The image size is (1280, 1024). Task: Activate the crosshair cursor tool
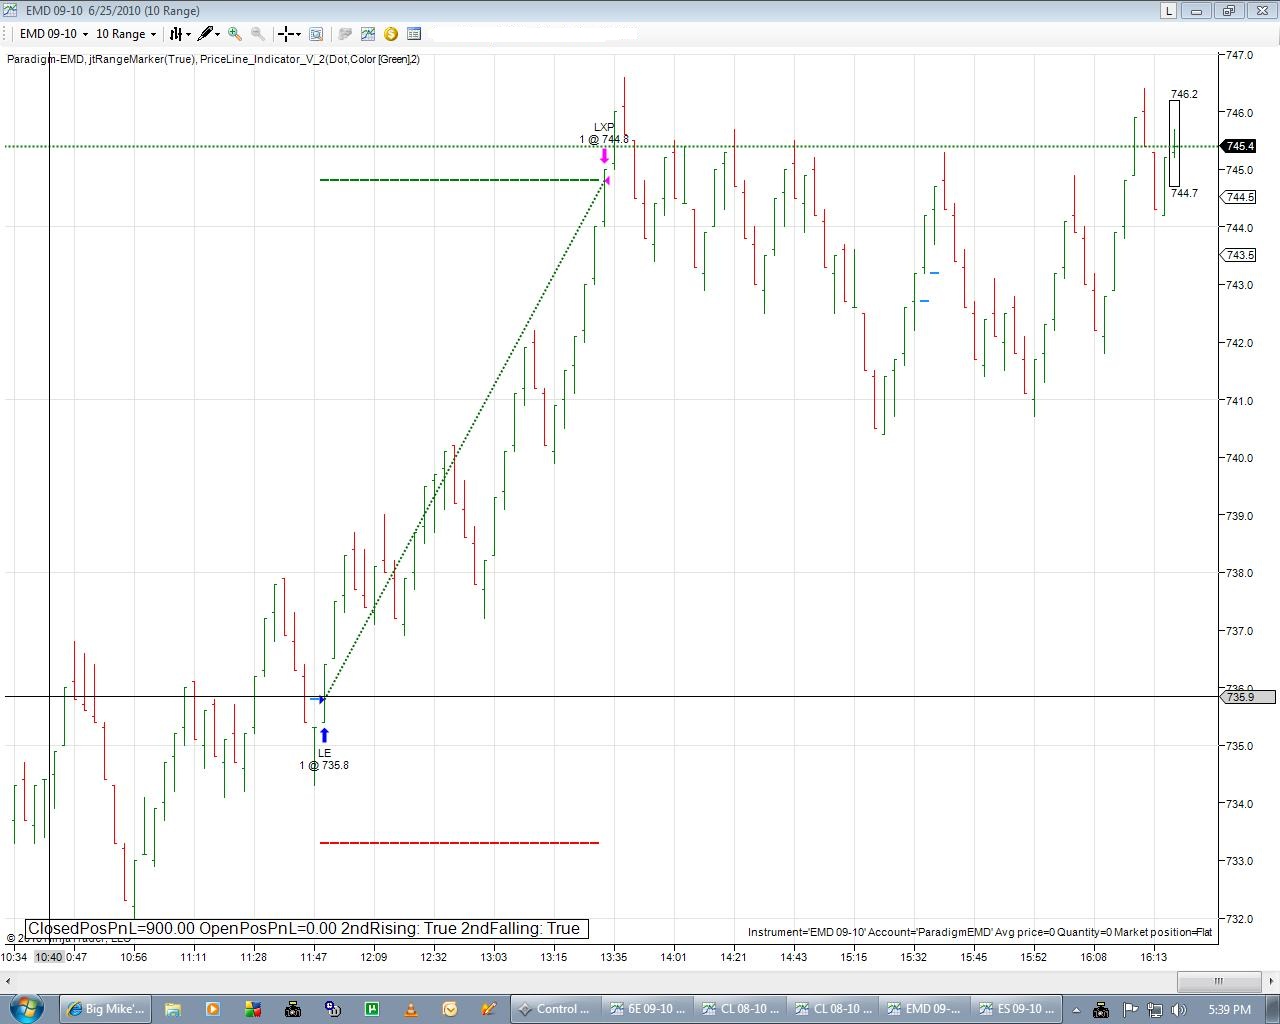click(x=286, y=33)
